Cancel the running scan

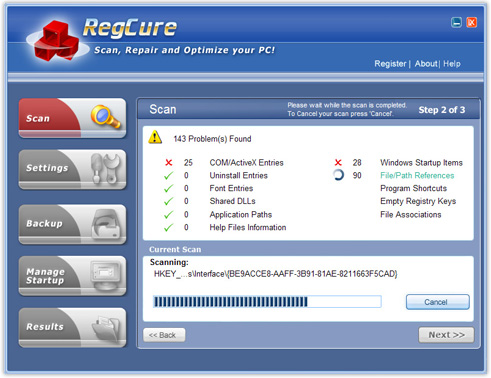coord(437,302)
